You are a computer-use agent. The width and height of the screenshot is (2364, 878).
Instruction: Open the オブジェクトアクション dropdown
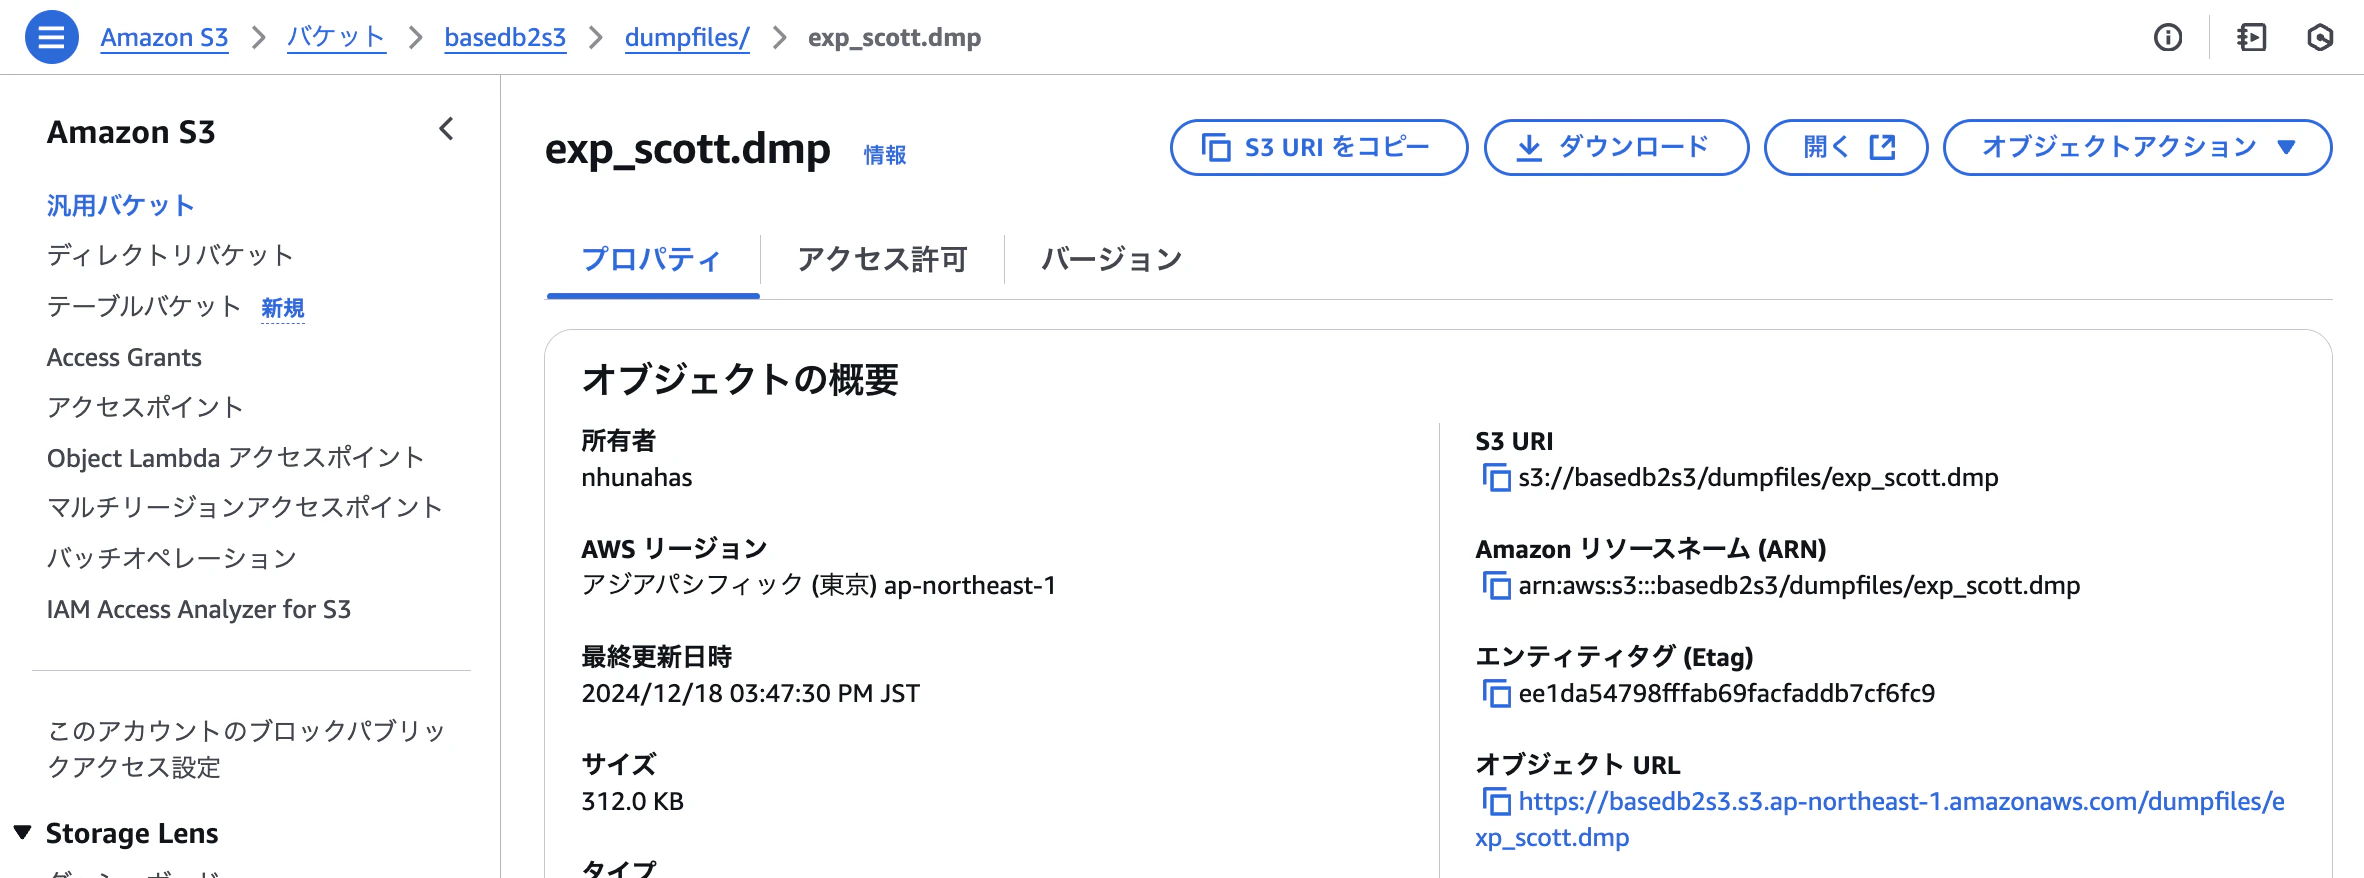click(2137, 147)
